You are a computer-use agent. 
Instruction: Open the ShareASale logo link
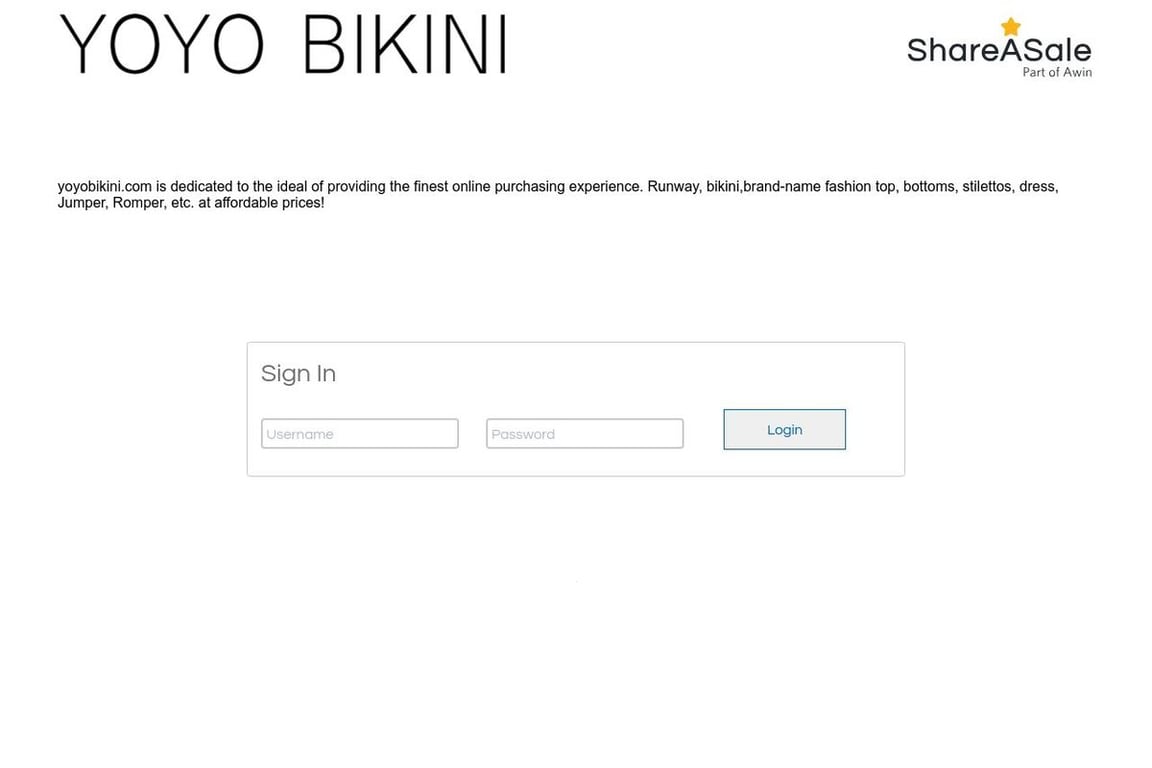998,48
